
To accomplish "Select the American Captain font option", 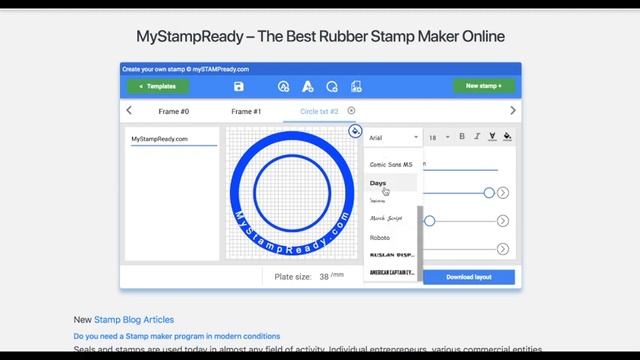I will click(x=391, y=272).
